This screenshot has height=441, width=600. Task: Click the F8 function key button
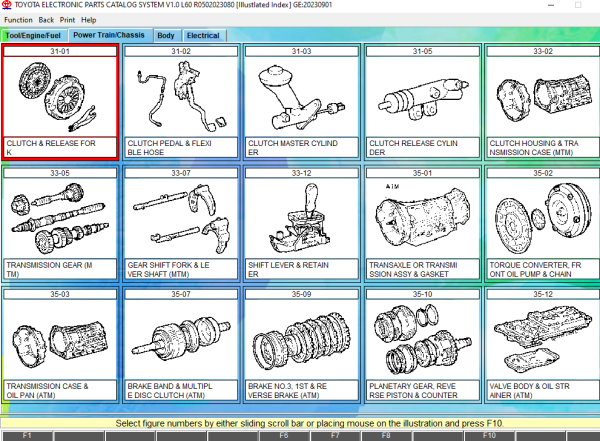pos(386,436)
